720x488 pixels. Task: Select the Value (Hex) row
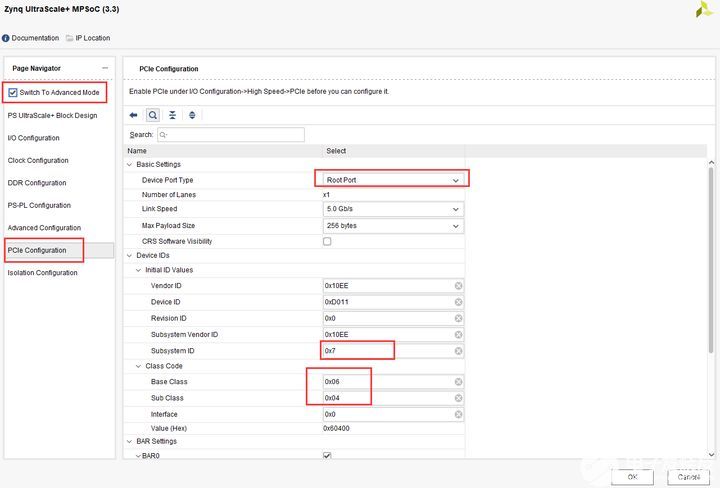294,428
